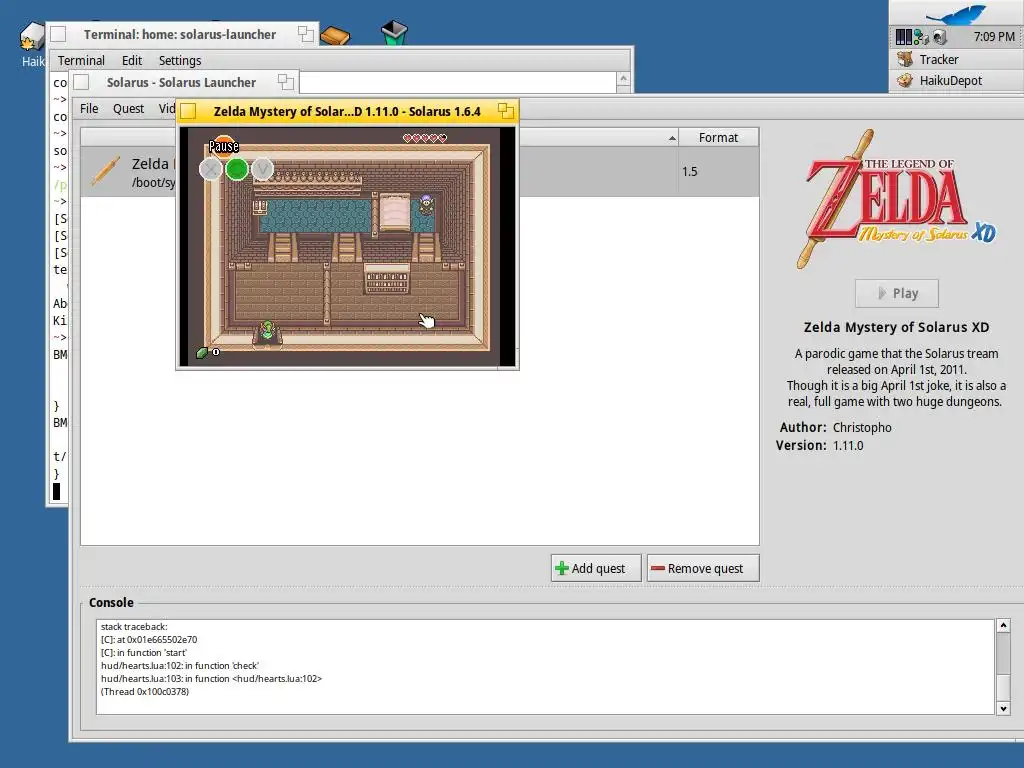Open HaikuDepot in the Deskbar
Screen dimensions: 1024x768
coord(956,80)
